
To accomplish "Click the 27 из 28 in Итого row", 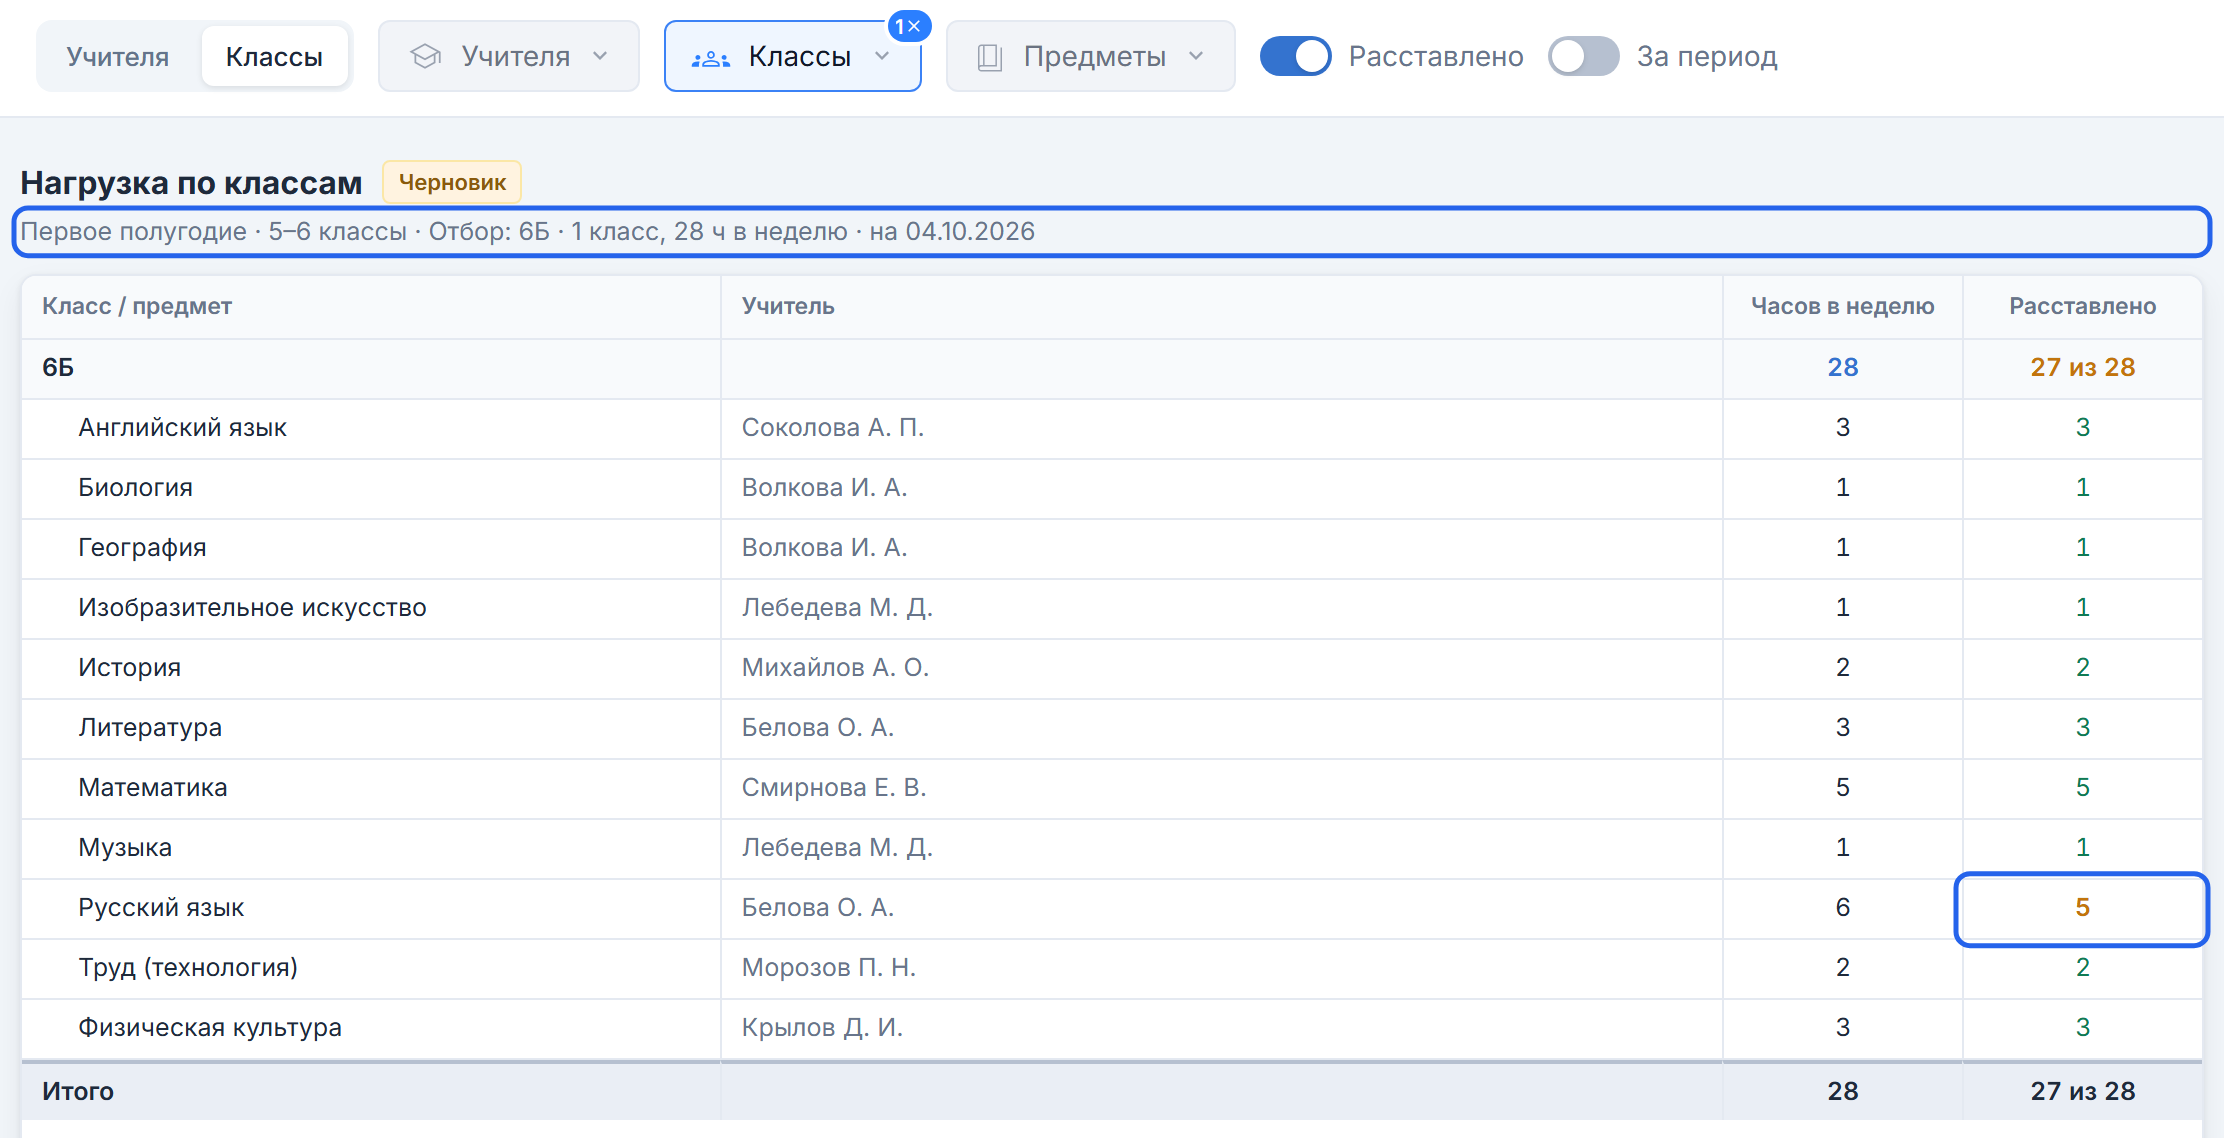I will click(2083, 1092).
